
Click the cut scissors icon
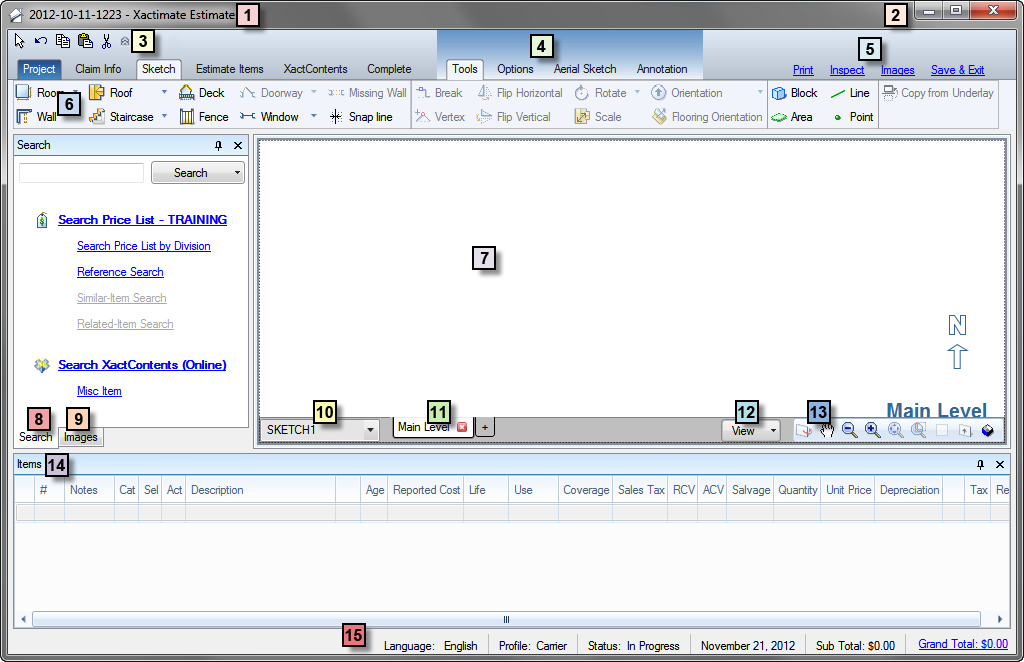coord(106,41)
